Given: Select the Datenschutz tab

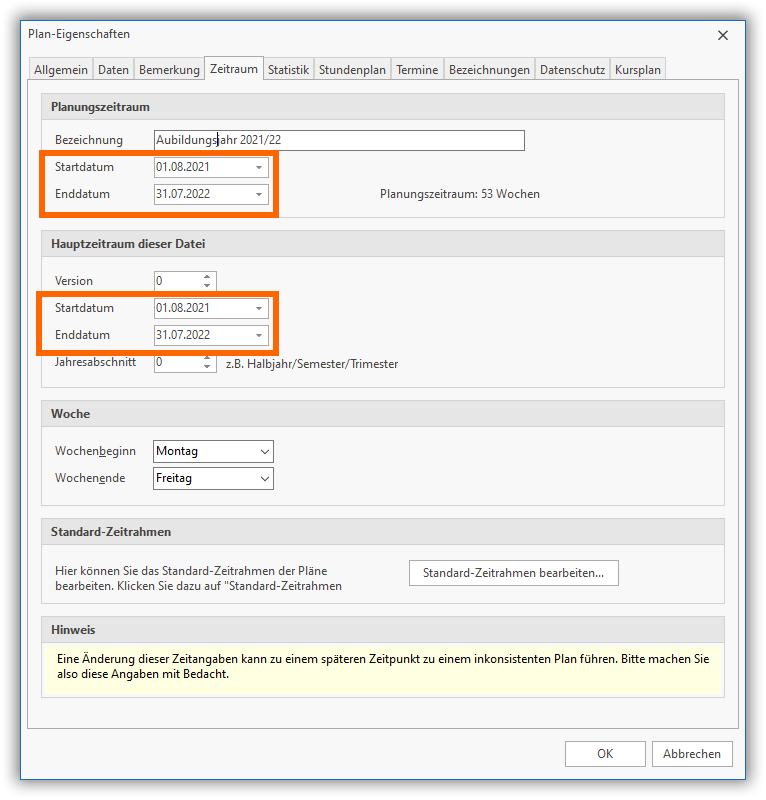Looking at the screenshot, I should point(572,70).
